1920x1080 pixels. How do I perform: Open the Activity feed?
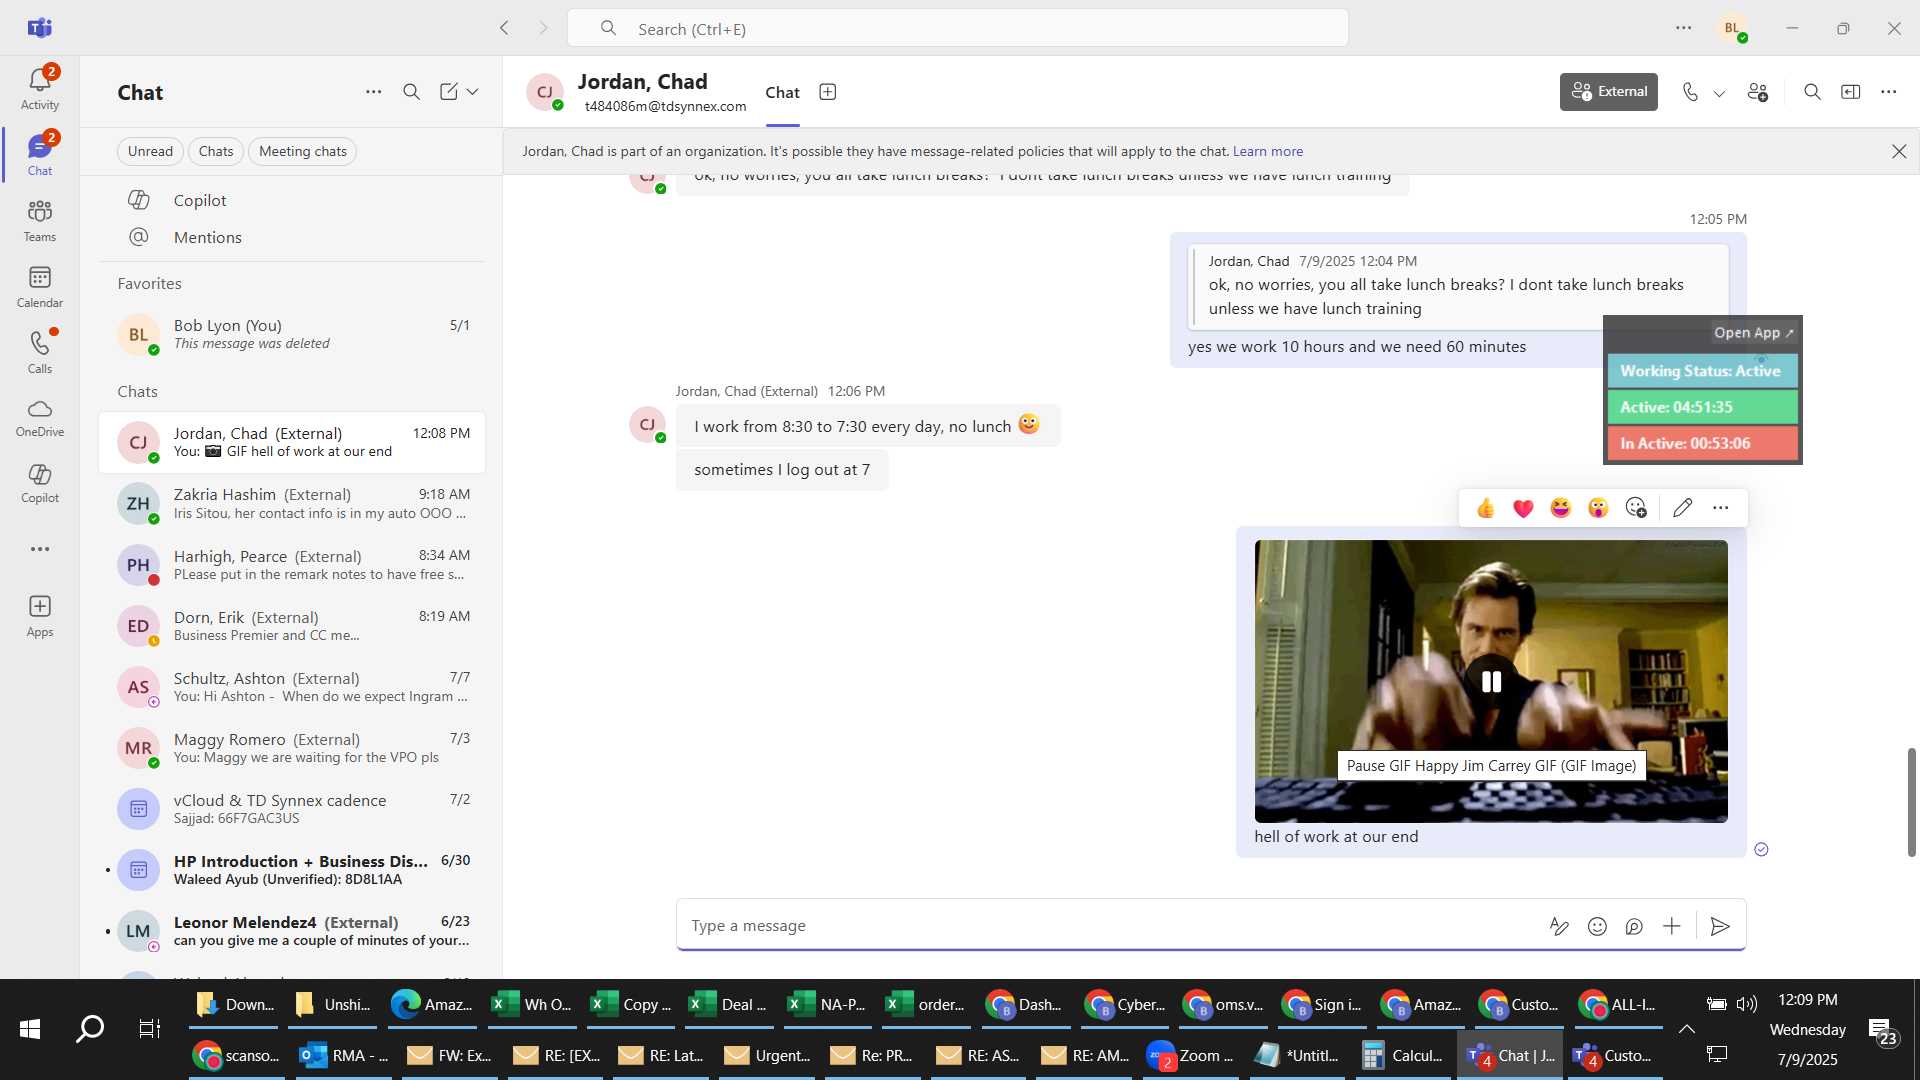coord(40,88)
